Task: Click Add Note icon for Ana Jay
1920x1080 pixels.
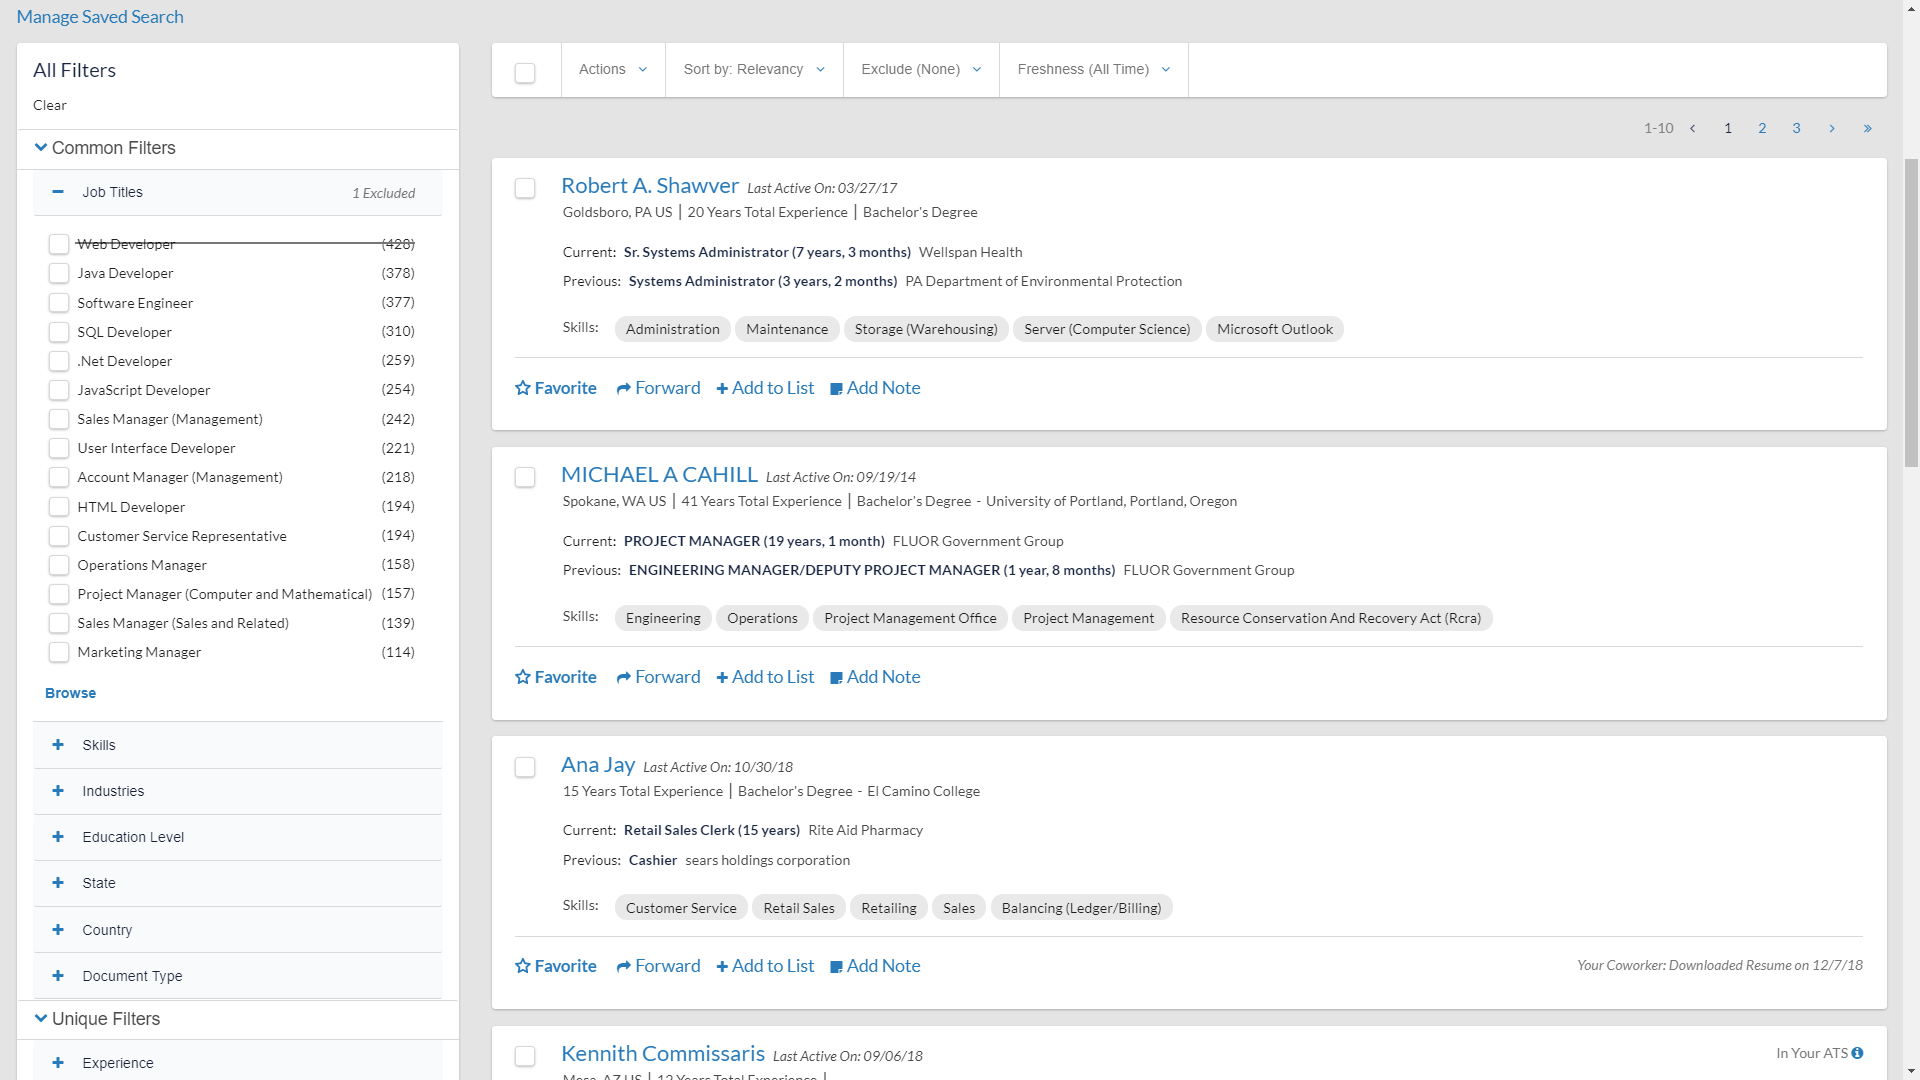Action: (837, 967)
